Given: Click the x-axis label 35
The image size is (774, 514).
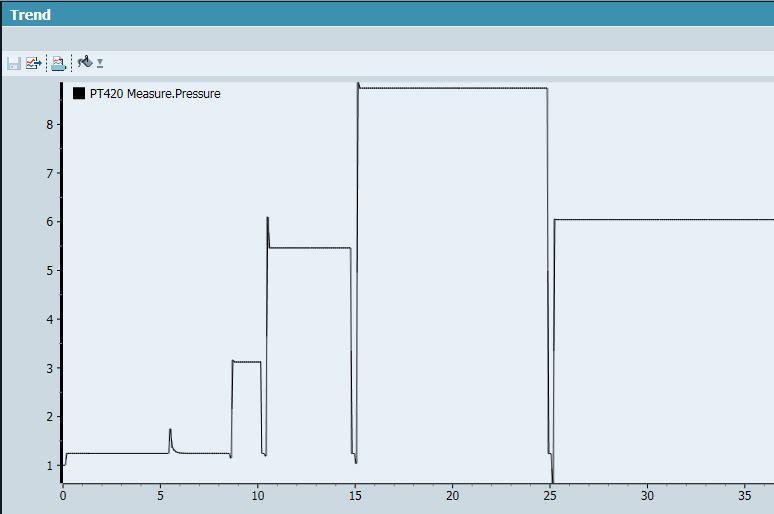Looking at the screenshot, I should point(745,496).
